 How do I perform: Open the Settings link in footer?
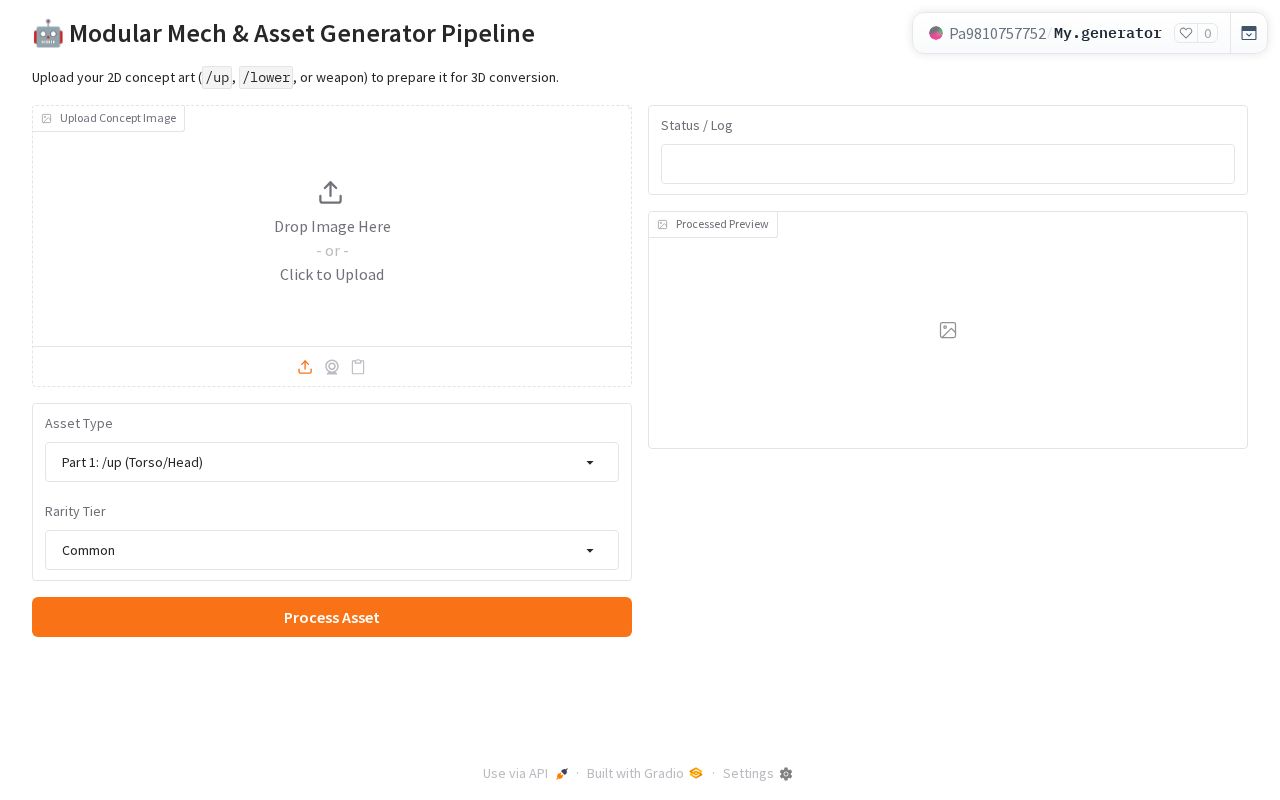pyautogui.click(x=757, y=774)
